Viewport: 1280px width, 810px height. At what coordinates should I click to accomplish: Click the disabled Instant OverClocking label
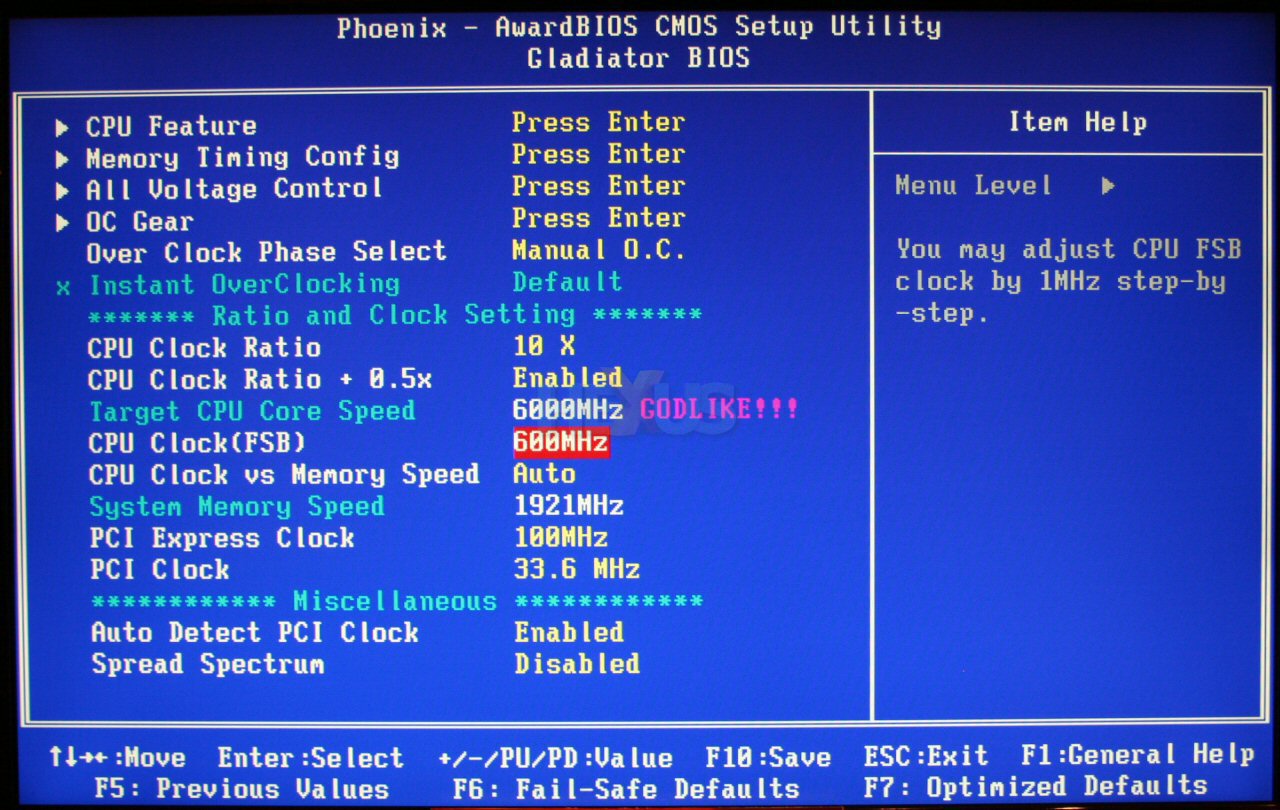244,285
